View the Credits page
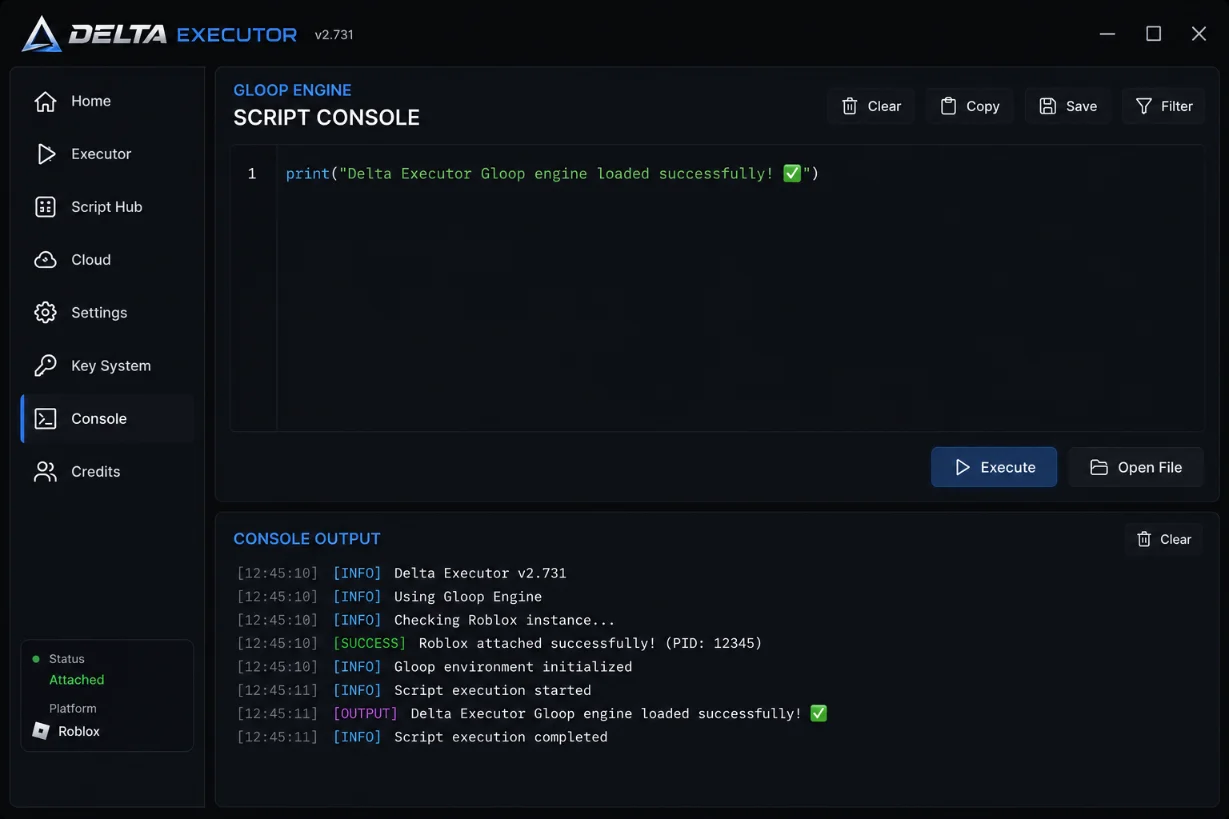Image resolution: width=1229 pixels, height=819 pixels. 107,472
